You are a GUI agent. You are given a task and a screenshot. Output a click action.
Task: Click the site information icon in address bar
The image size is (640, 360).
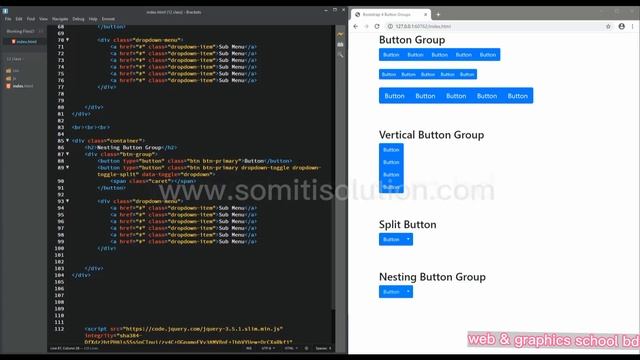[390, 26]
